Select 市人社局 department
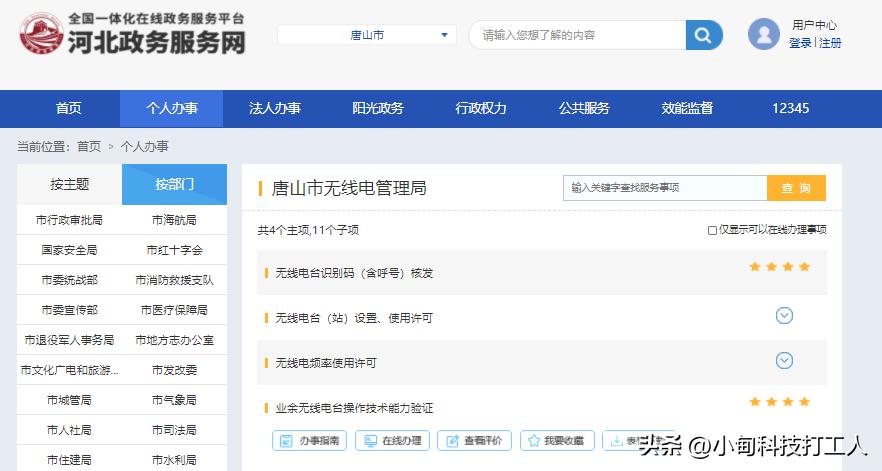882x471 pixels. pyautogui.click(x=69, y=430)
